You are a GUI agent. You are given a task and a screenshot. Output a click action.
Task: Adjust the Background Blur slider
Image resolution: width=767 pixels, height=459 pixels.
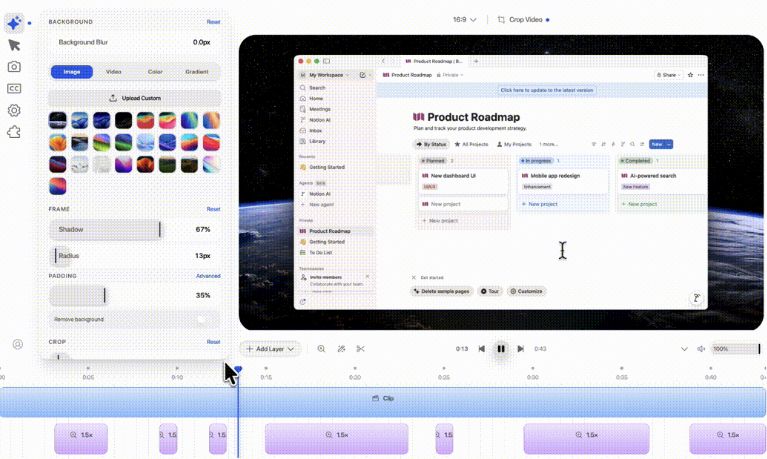point(135,43)
